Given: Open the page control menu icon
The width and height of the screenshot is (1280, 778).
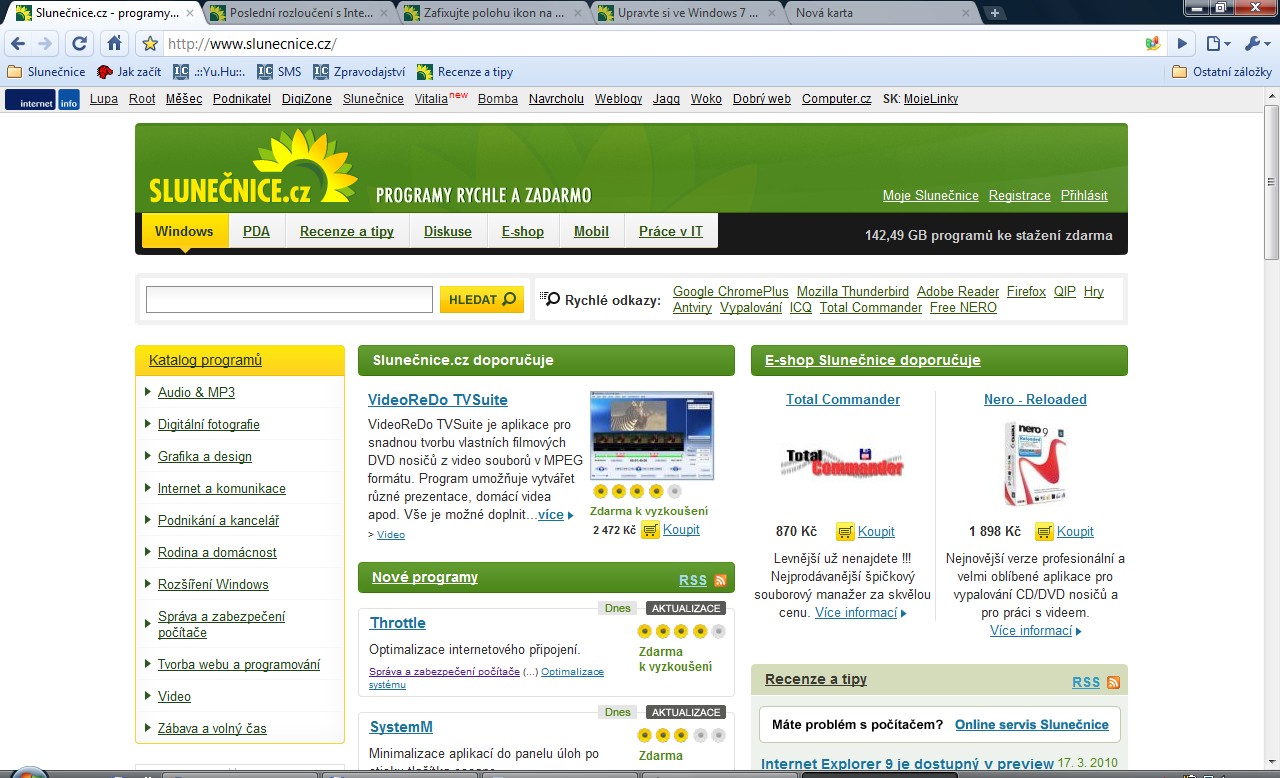Looking at the screenshot, I should (x=1217, y=44).
